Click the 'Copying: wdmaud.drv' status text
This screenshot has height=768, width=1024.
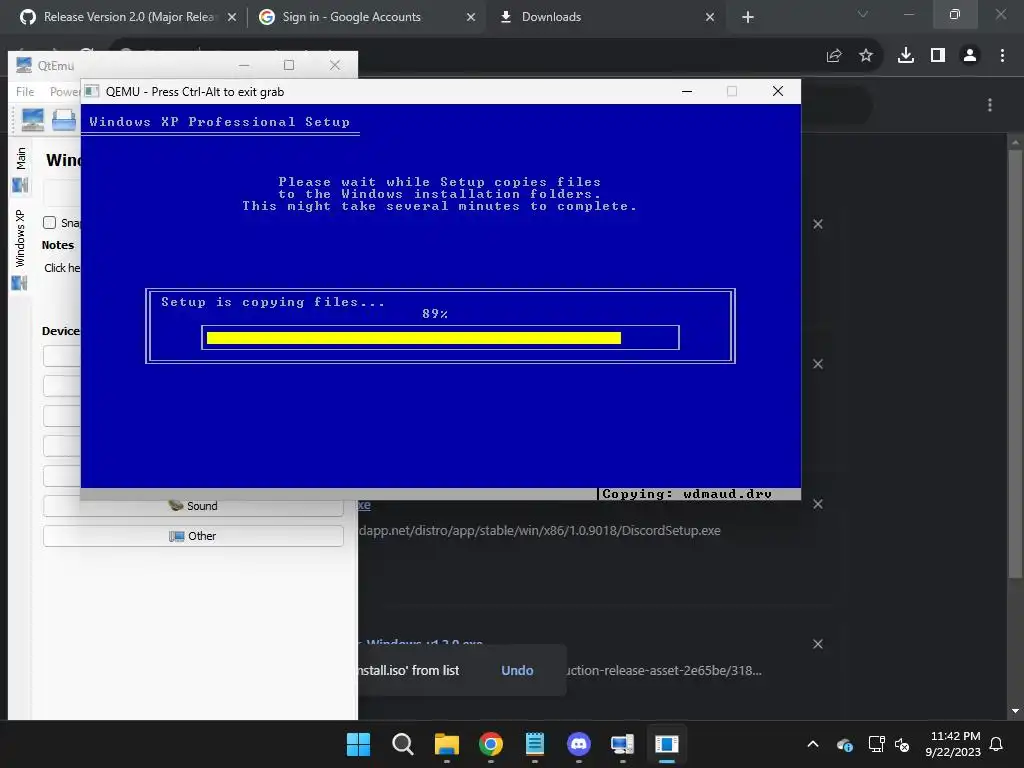(x=686, y=494)
